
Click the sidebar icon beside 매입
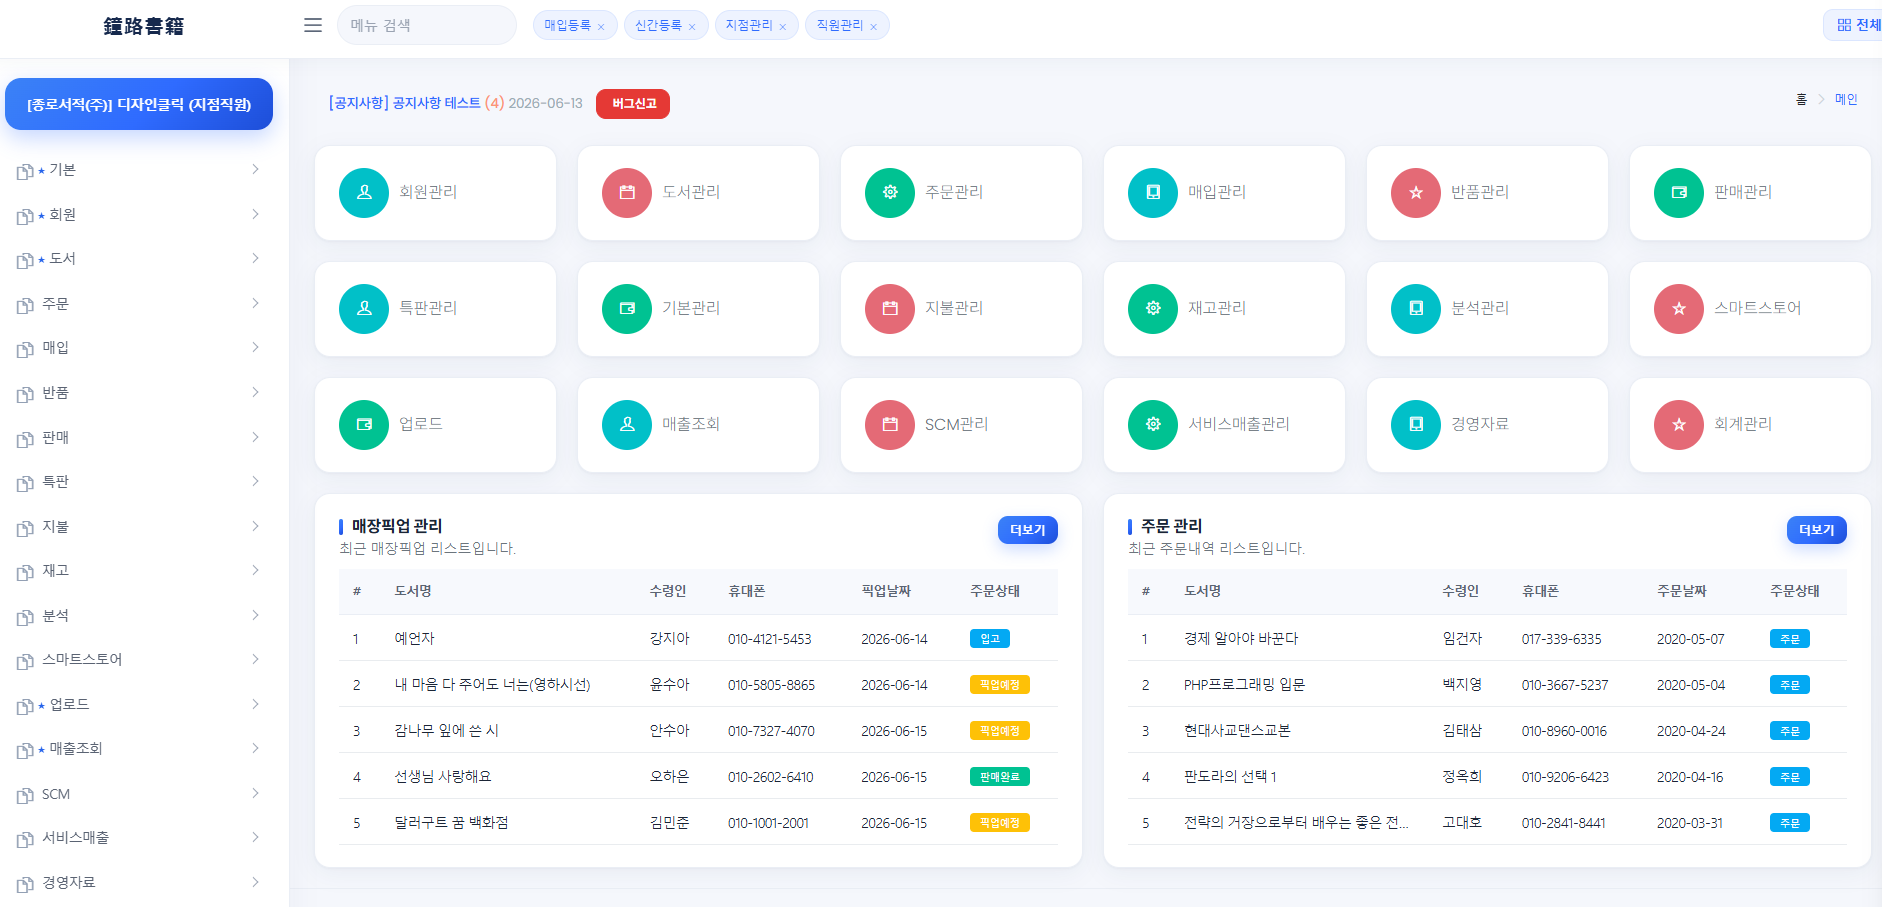click(x=25, y=349)
